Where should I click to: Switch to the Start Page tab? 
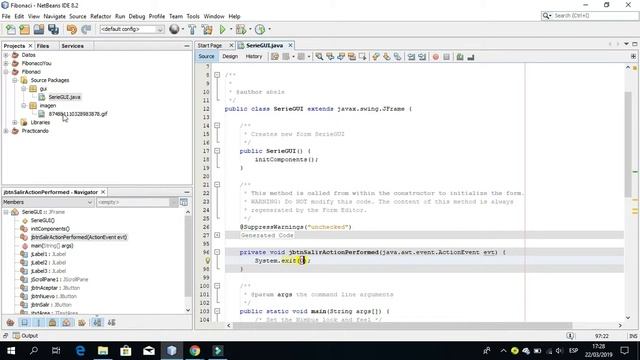pyautogui.click(x=210, y=45)
